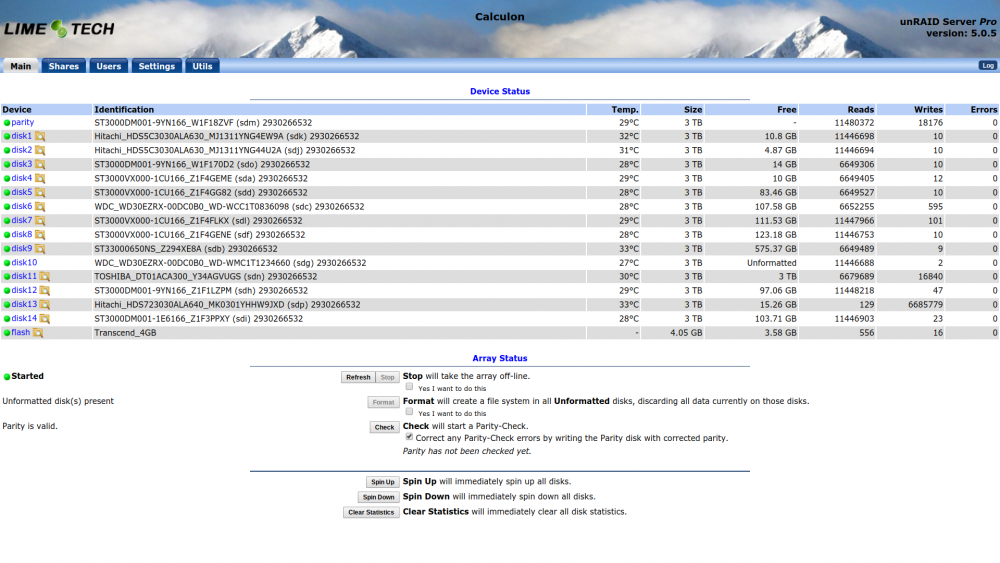Open the disk7 device link
Viewport: 1000px width, 563px height.
(x=22, y=221)
